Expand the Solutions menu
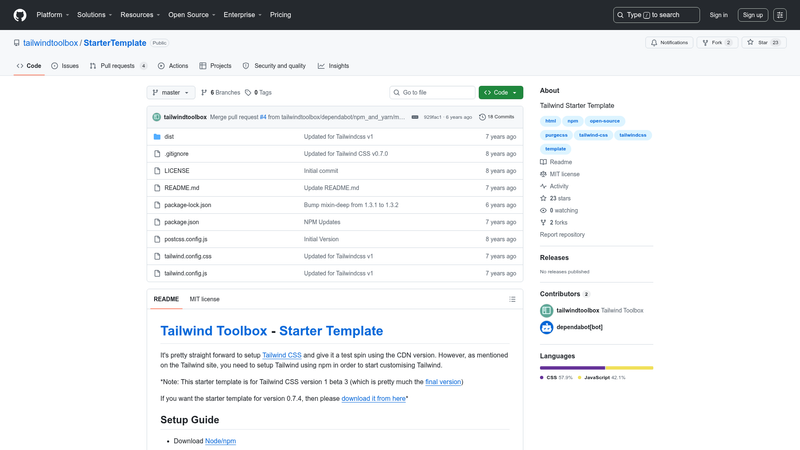800x450 pixels. 94,15
